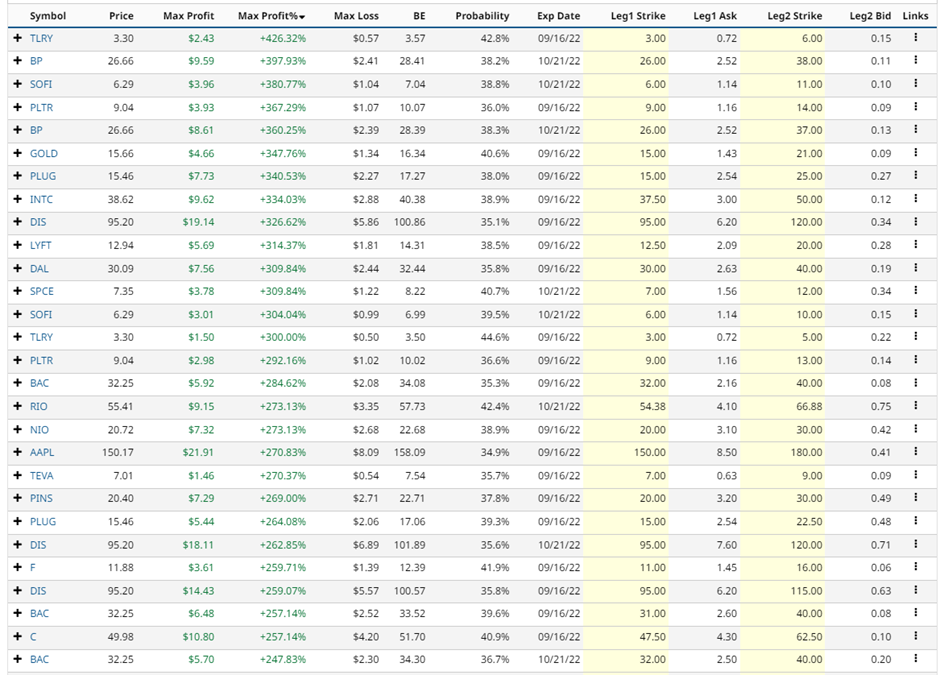Open links menu for SOFI row with $3.96 profit
This screenshot has width=940, height=675.
pos(915,83)
